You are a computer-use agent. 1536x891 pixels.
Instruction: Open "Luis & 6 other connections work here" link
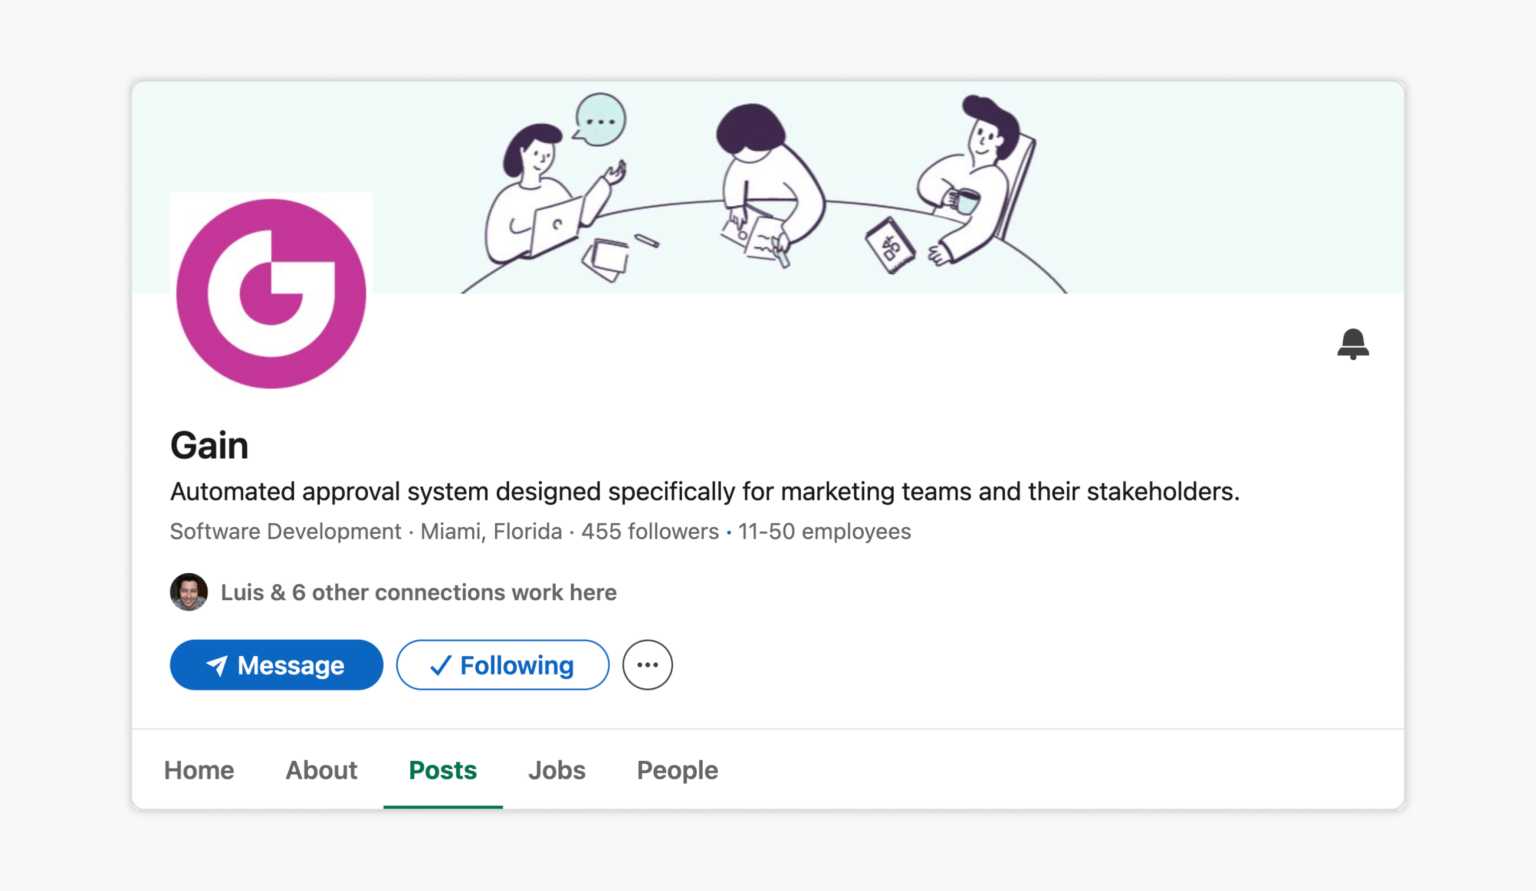pos(418,593)
